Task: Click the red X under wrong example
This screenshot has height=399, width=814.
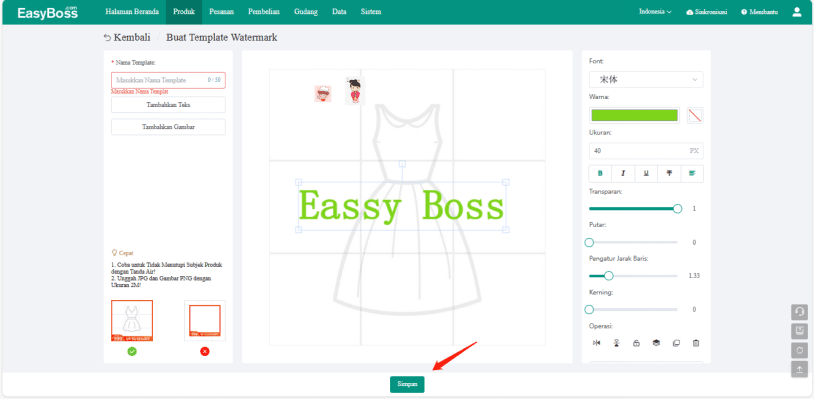Action: 205,352
